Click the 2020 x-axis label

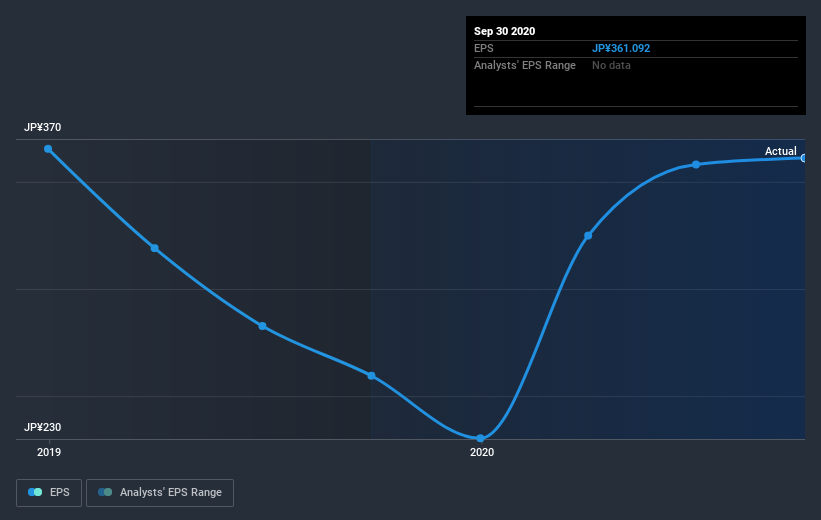(x=482, y=452)
